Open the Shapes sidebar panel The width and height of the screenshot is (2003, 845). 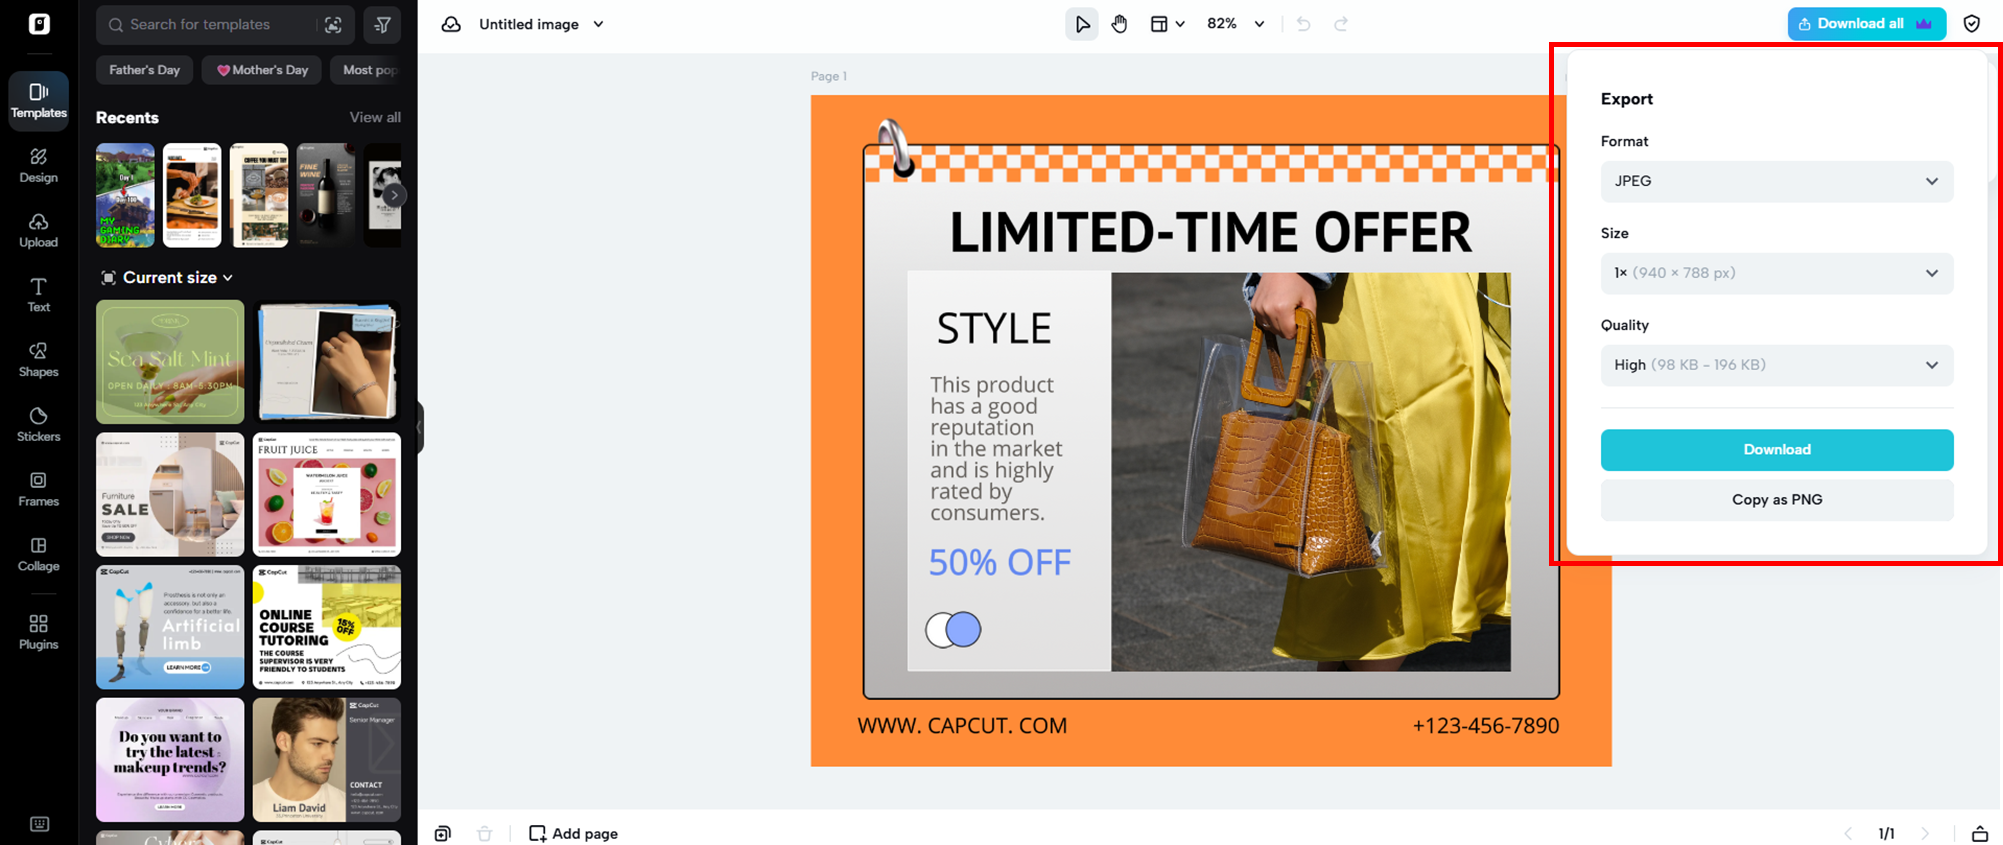pyautogui.click(x=39, y=360)
